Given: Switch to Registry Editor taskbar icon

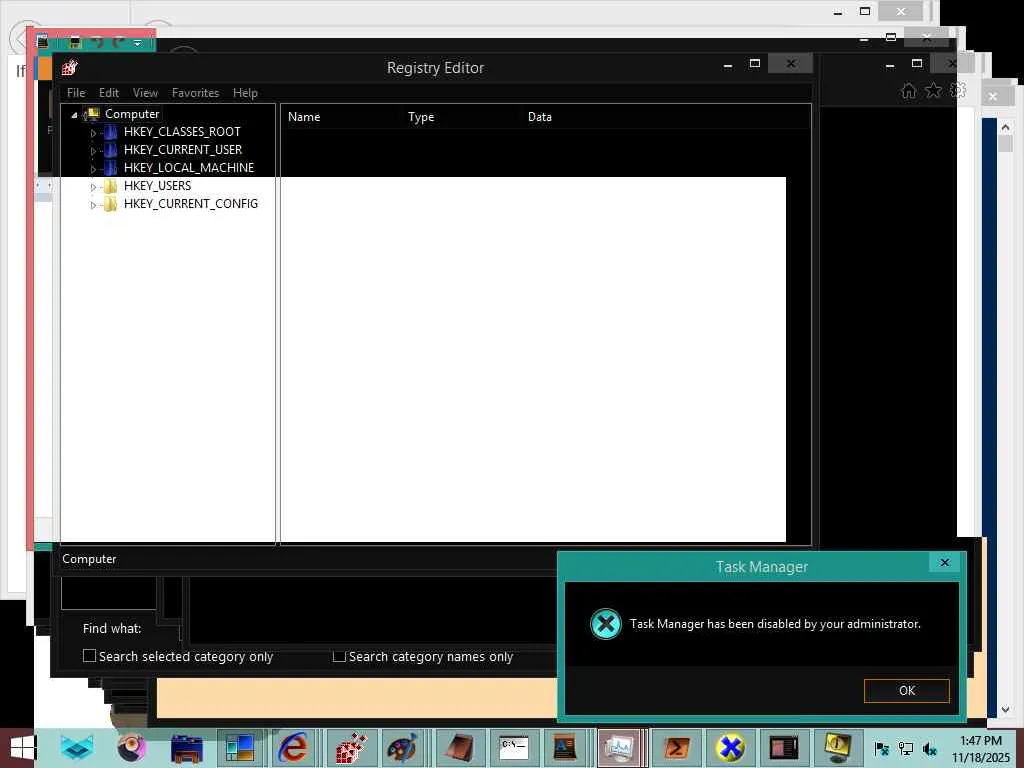Looking at the screenshot, I should [351, 748].
